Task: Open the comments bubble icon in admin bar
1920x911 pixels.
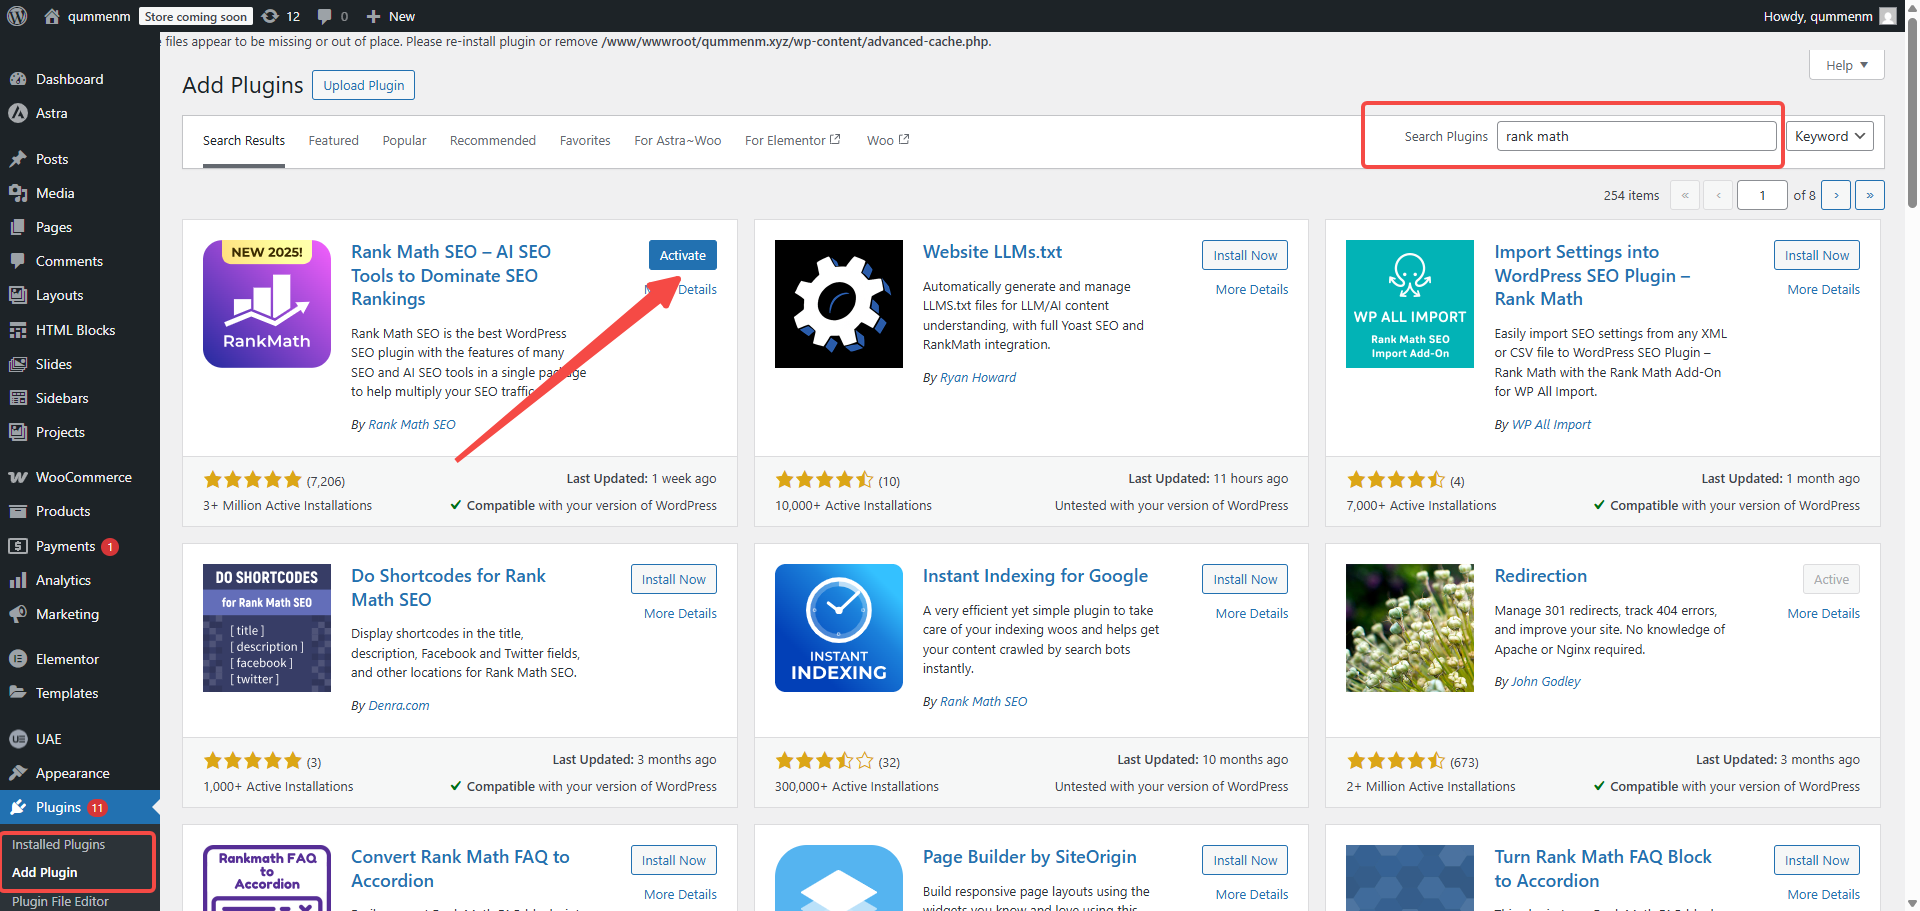Action: click(x=324, y=16)
